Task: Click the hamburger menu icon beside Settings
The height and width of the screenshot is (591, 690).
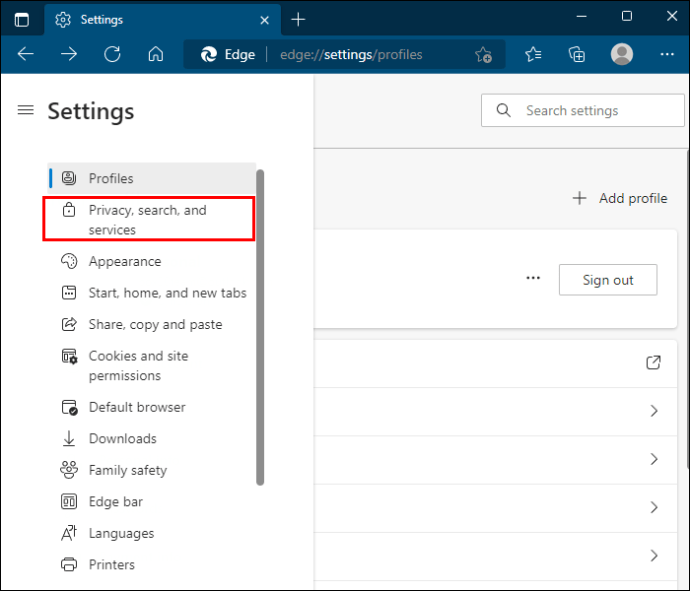Action: 26,110
